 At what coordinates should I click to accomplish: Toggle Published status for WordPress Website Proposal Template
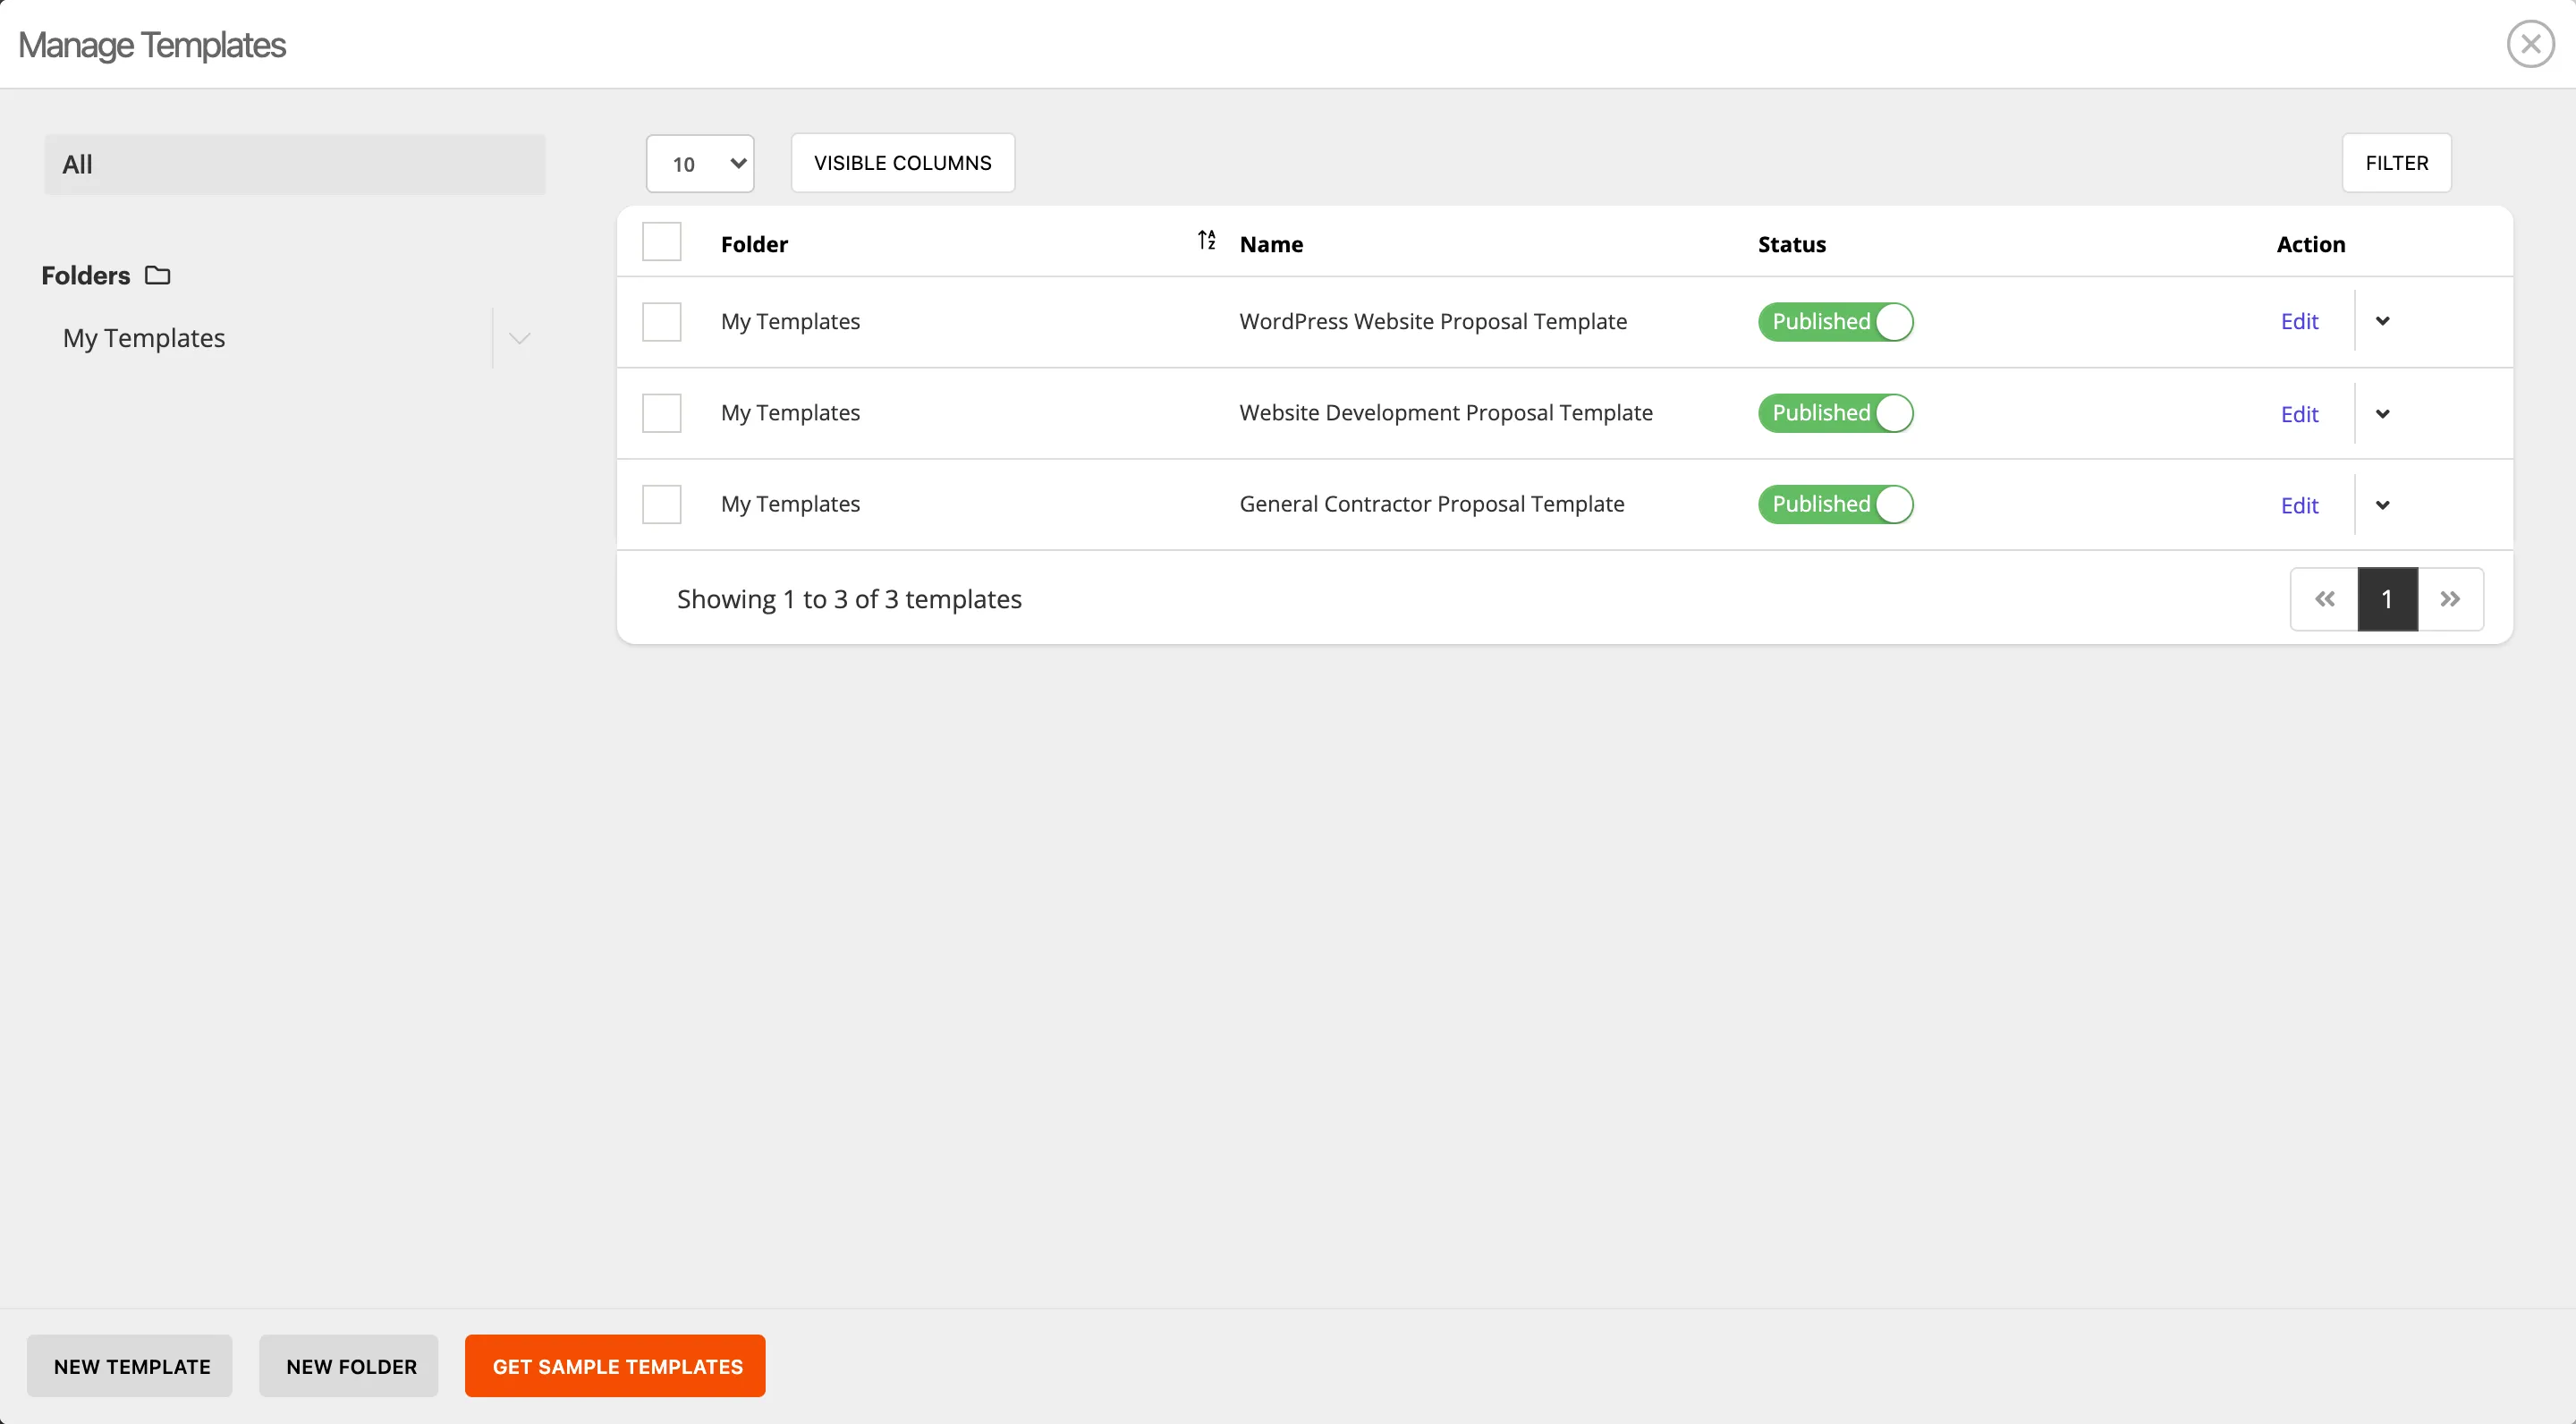pos(1835,322)
